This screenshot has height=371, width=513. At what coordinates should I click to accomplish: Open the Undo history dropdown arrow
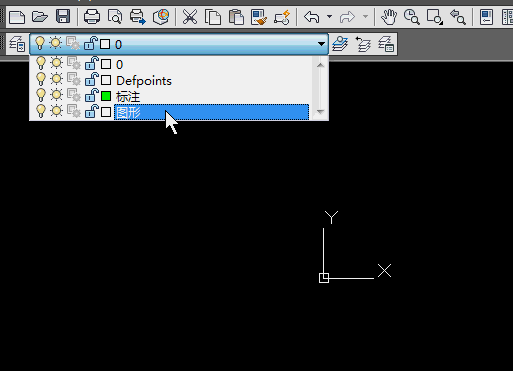click(x=329, y=16)
